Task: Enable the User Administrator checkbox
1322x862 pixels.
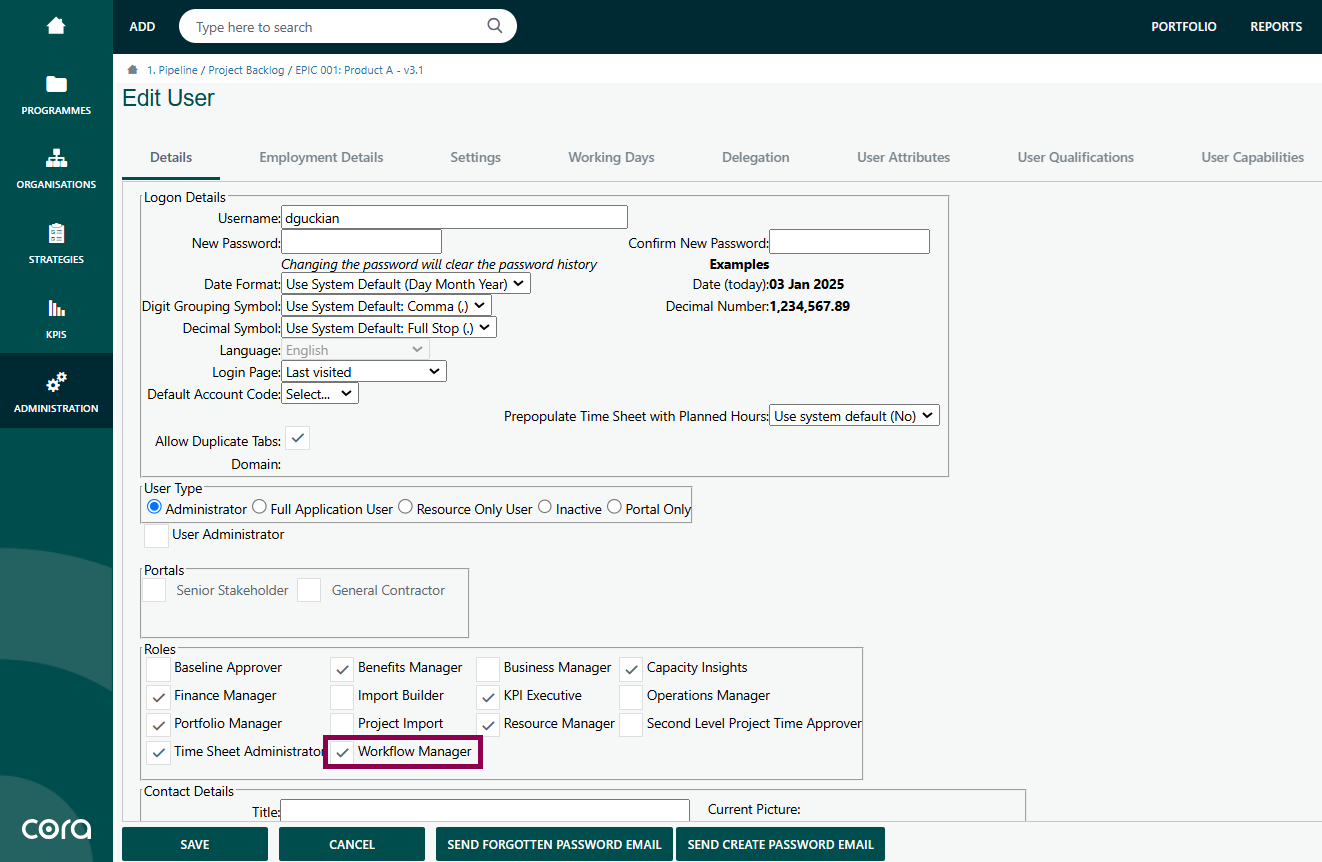Action: (156, 536)
